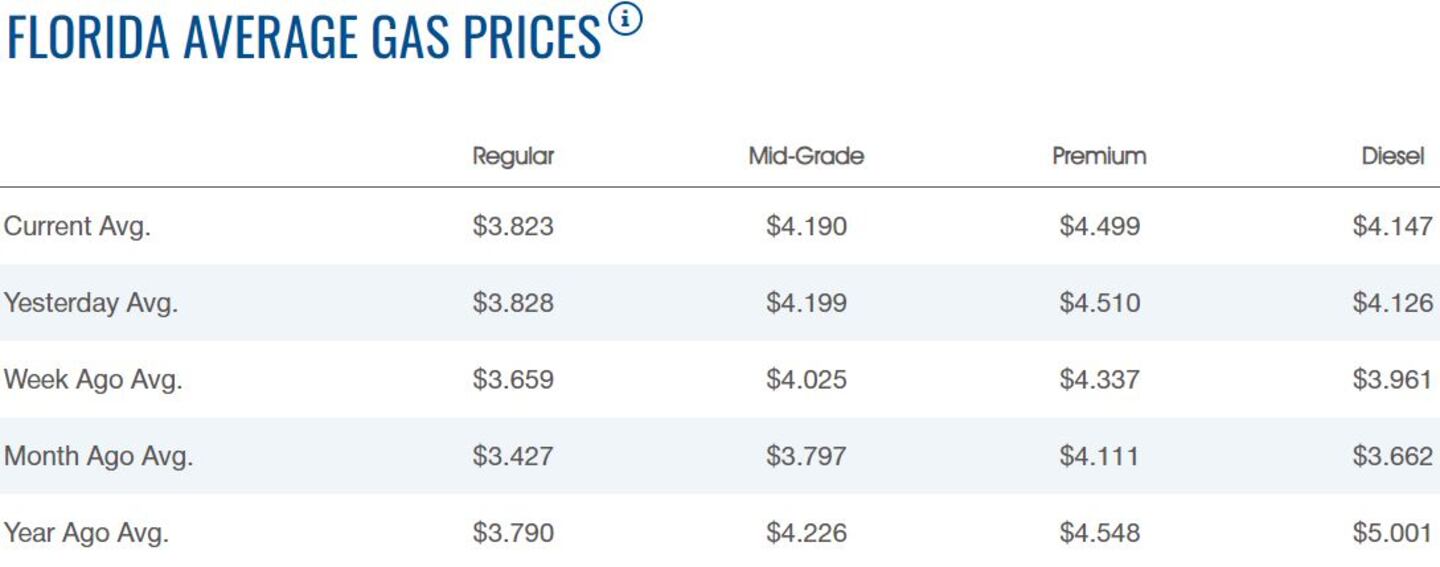
Task: Select the Week Ago Avg. row label
Action: pyautogui.click(x=93, y=380)
